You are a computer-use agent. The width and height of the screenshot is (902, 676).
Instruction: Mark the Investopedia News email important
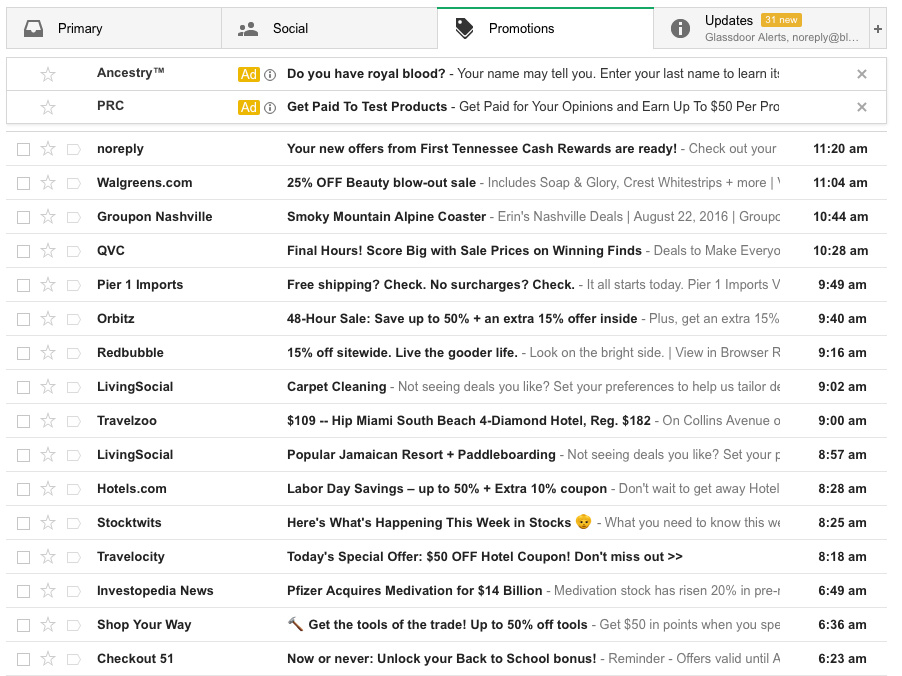(74, 591)
